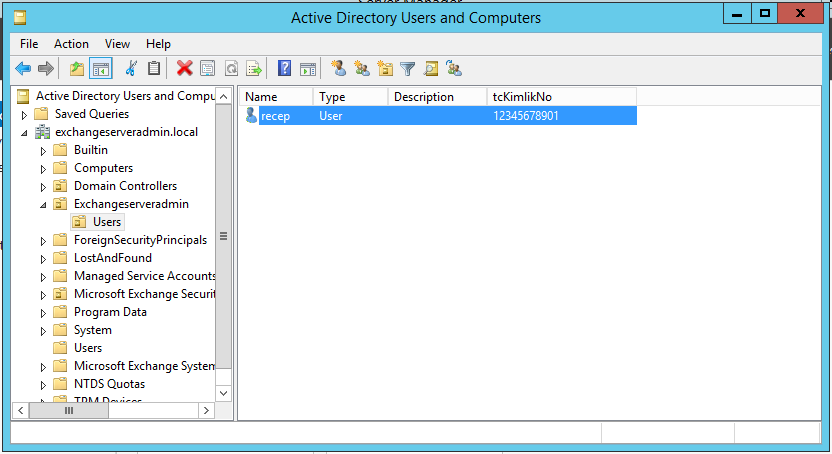Click tree pane vertical scrollbar up arrow
This screenshot has width=832, height=454.
[x=224, y=96]
